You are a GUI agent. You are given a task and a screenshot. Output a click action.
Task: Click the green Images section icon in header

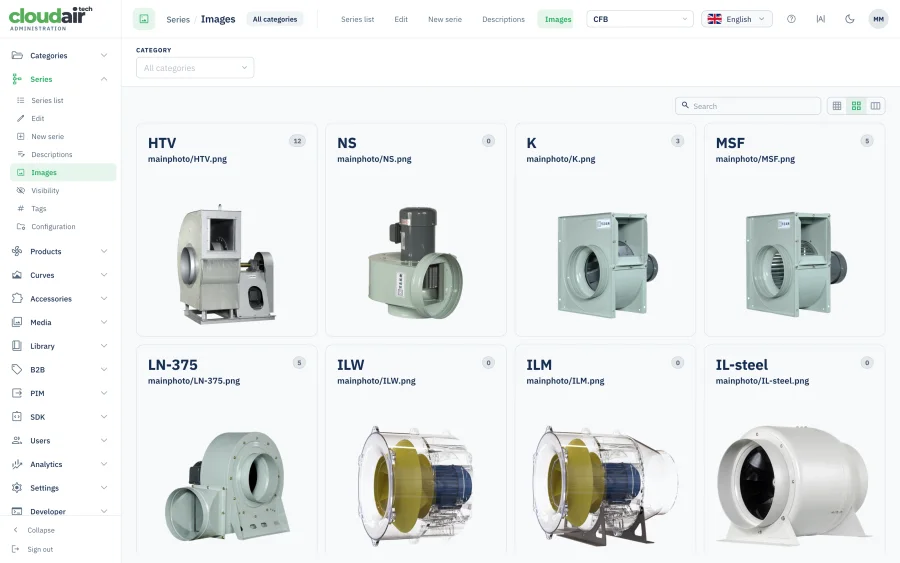pos(144,19)
